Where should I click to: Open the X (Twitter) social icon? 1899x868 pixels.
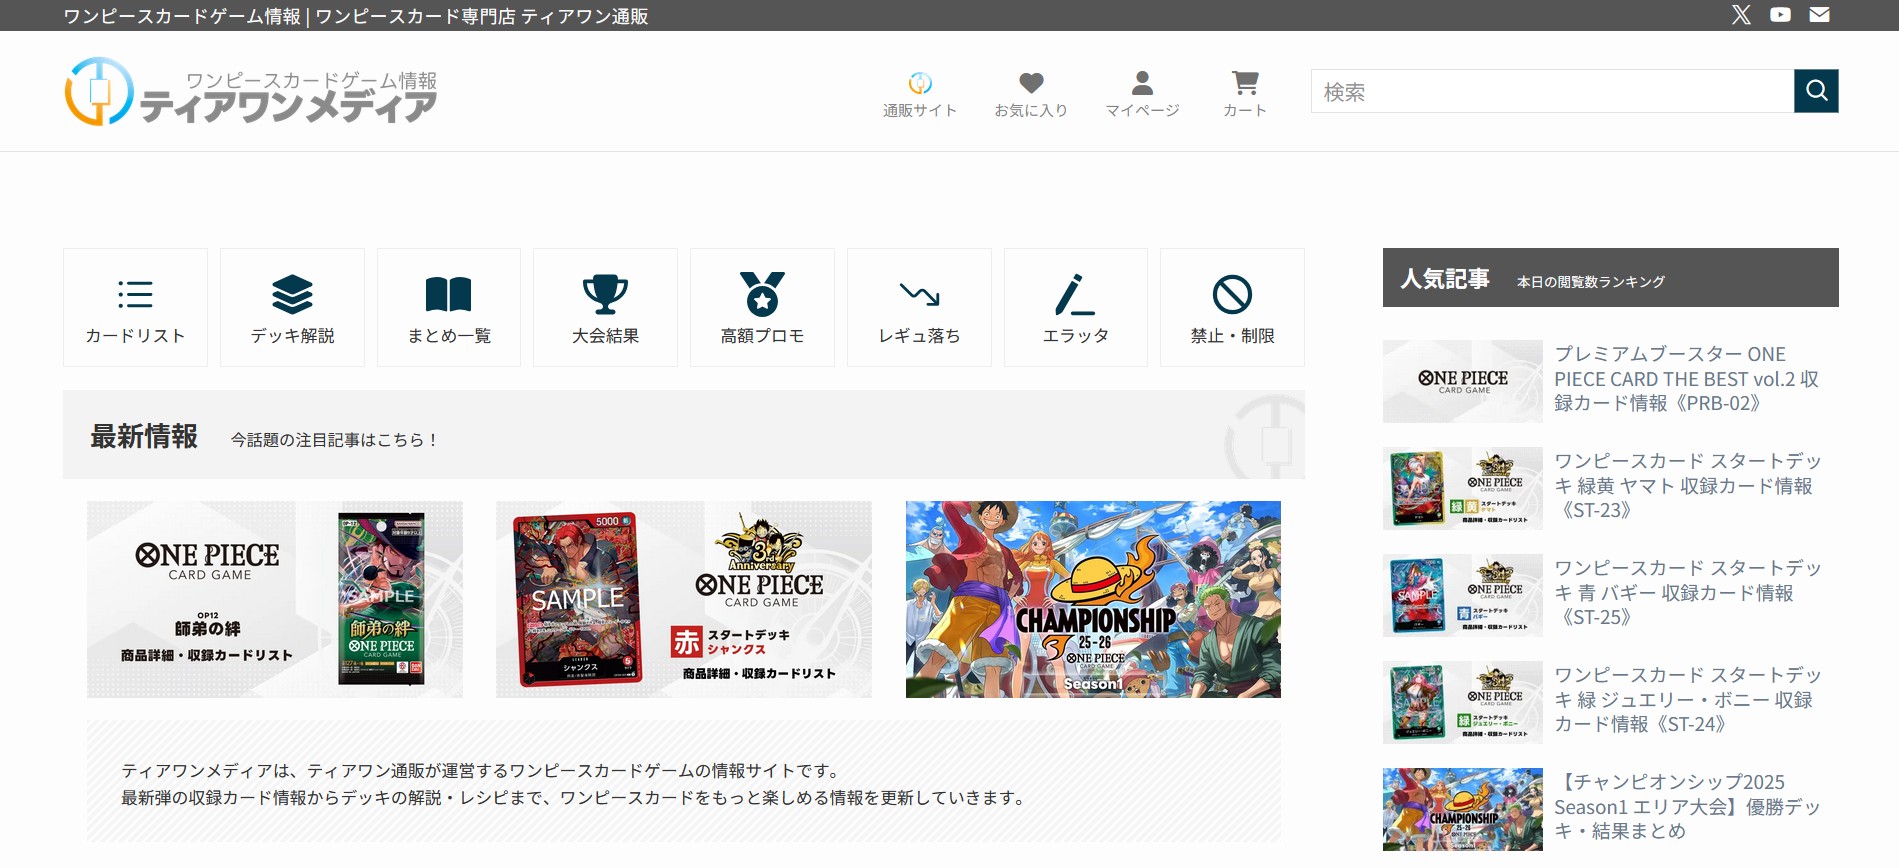[x=1741, y=15]
